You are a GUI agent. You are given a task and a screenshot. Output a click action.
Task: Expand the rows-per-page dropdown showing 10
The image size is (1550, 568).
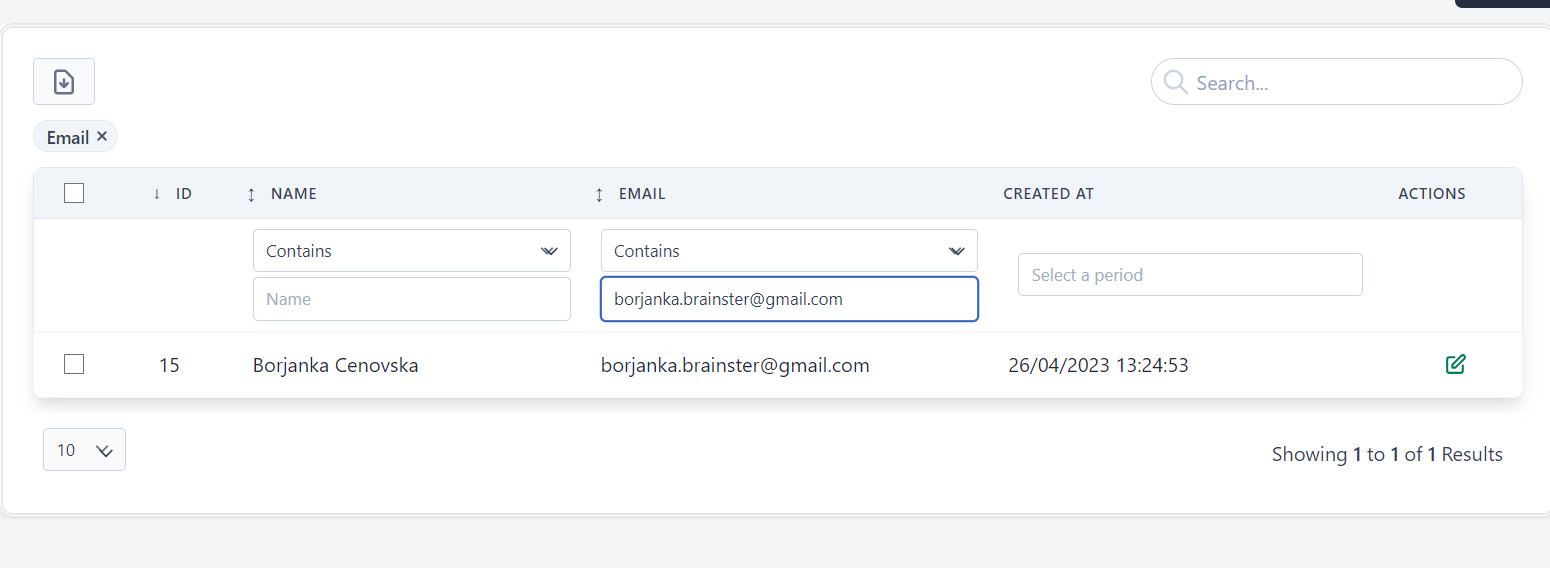(84, 450)
